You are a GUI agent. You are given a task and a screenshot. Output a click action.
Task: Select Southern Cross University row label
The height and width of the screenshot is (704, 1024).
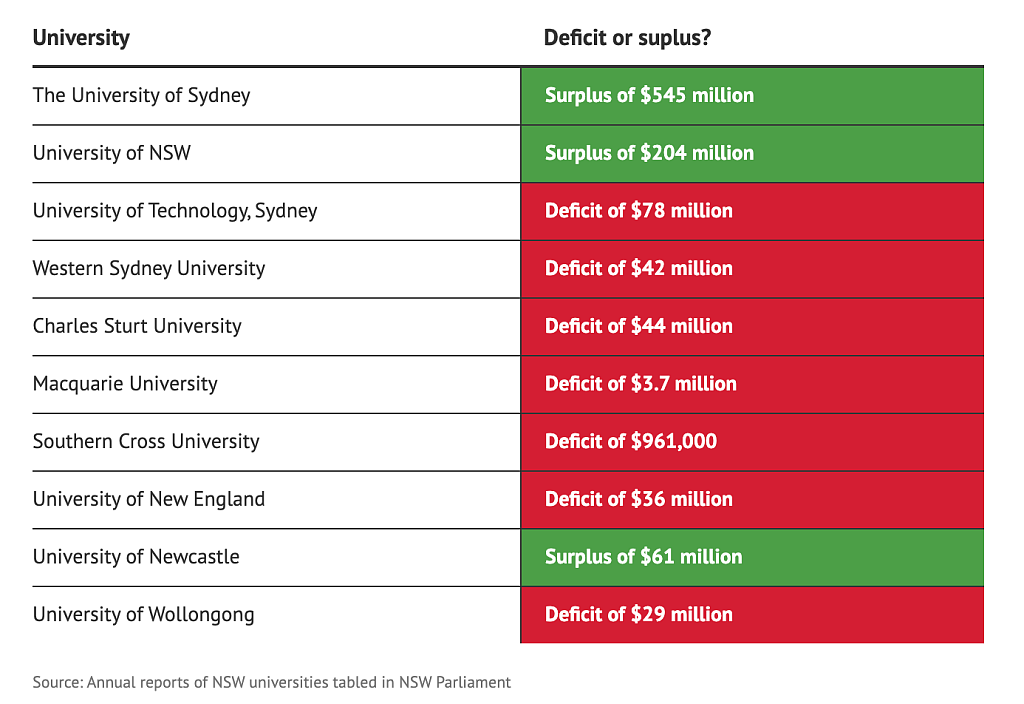[146, 441]
